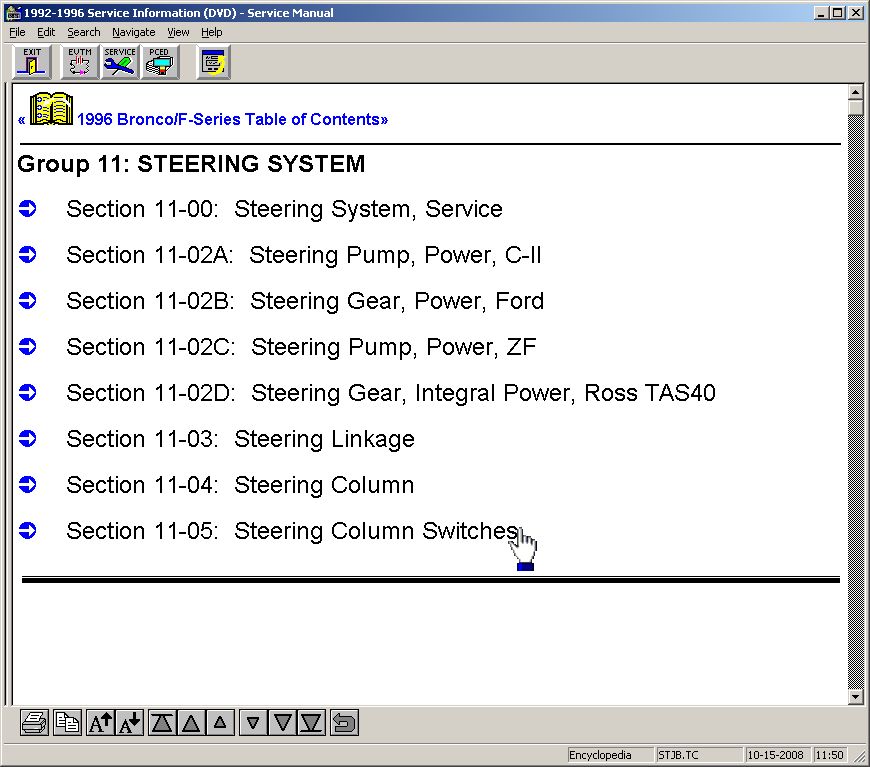870x767 pixels.
Task: Click the Group 11: STEERING SYSTEM heading
Action: (x=191, y=164)
